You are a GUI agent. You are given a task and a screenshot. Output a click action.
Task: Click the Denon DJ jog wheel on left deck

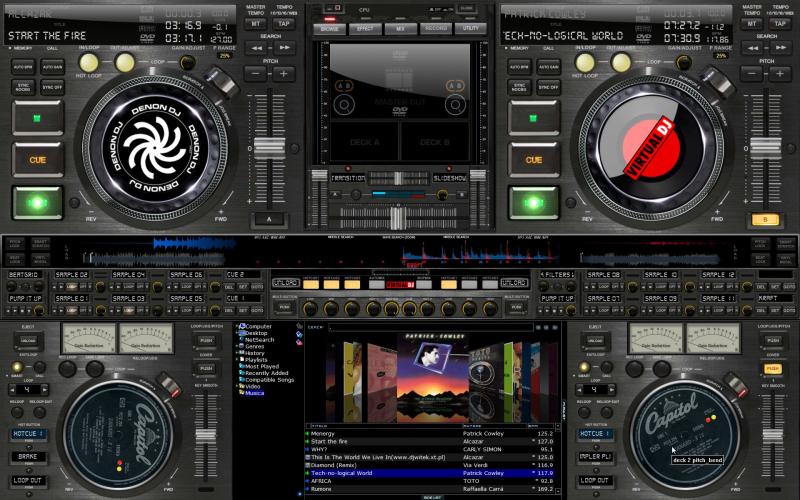tap(155, 149)
